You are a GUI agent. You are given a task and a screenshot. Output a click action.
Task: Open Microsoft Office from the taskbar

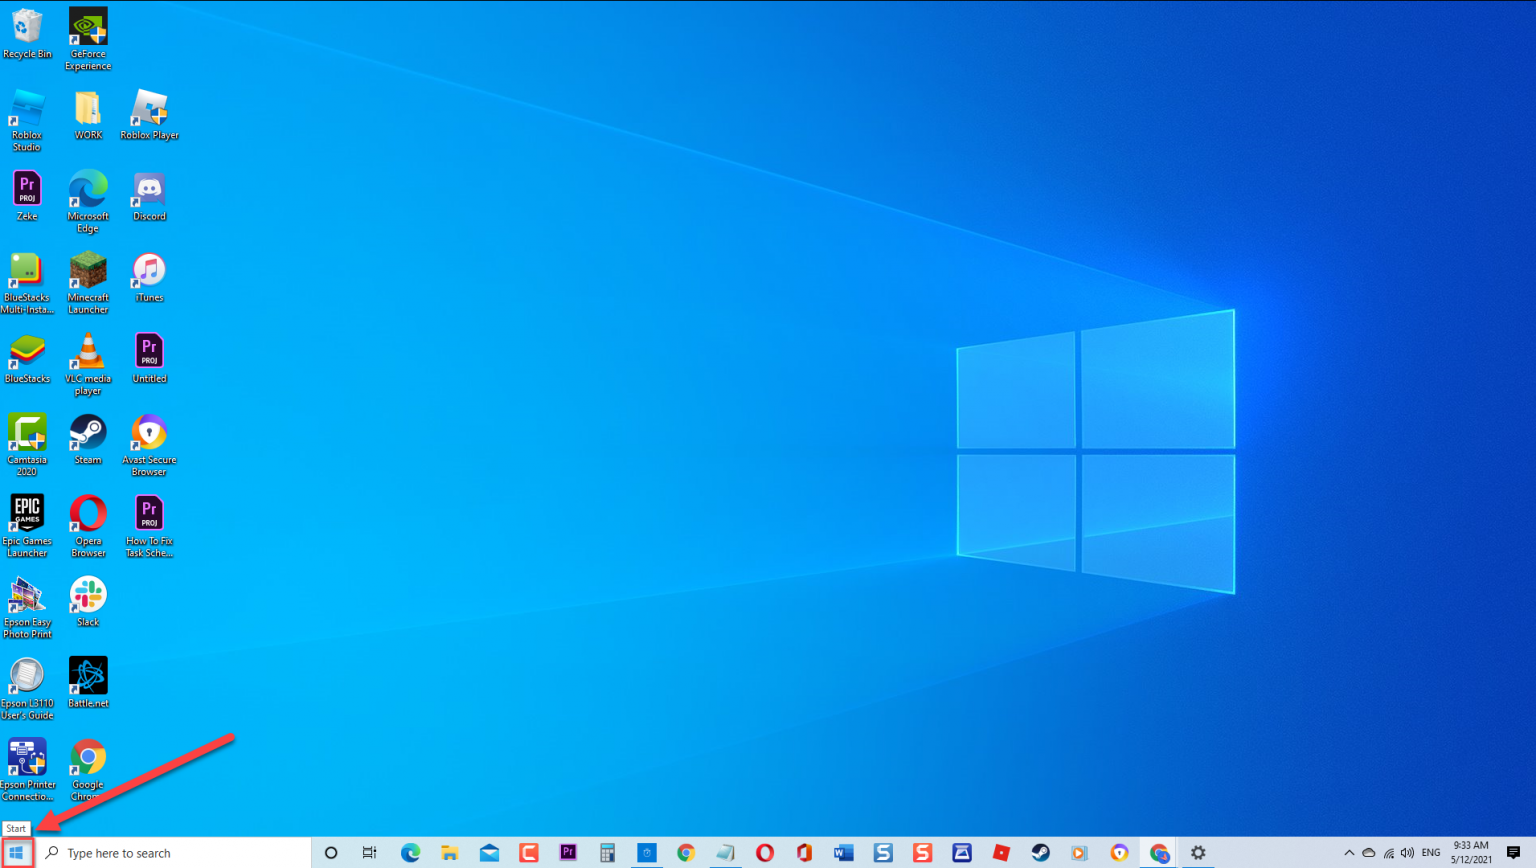[x=804, y=853]
